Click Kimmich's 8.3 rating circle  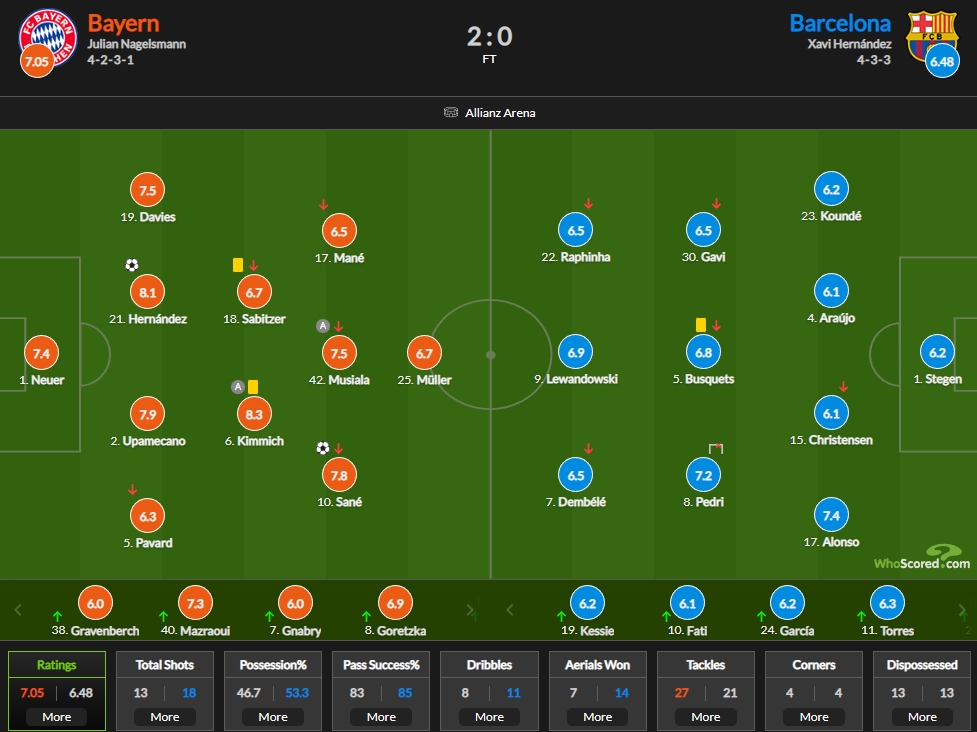[x=254, y=414]
